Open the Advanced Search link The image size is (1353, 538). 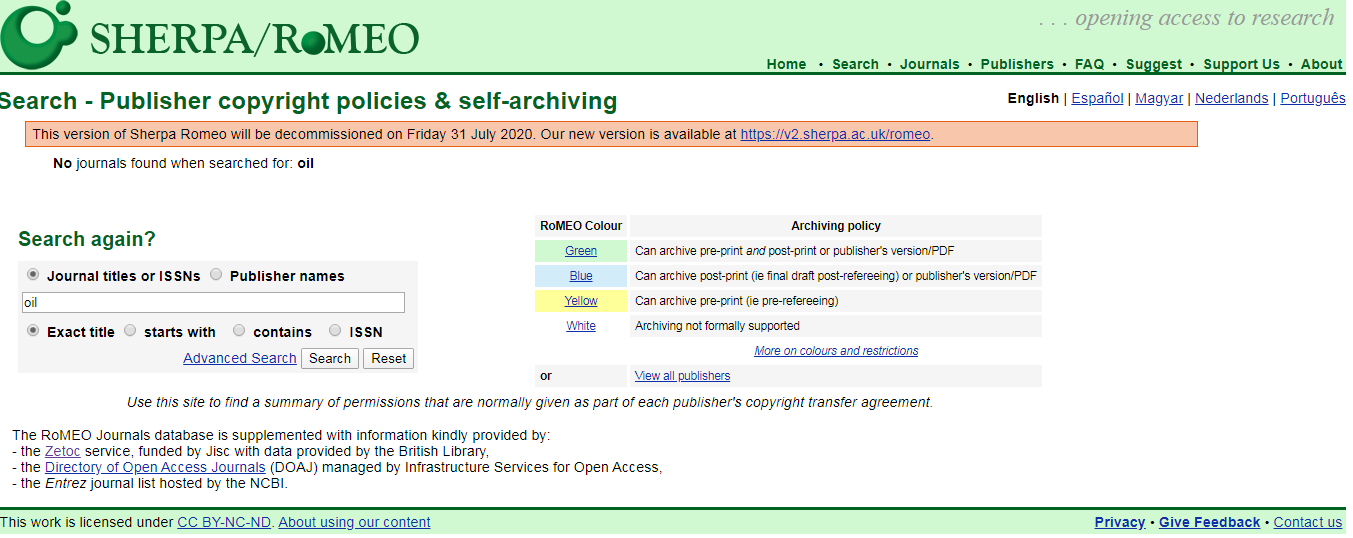(x=240, y=358)
